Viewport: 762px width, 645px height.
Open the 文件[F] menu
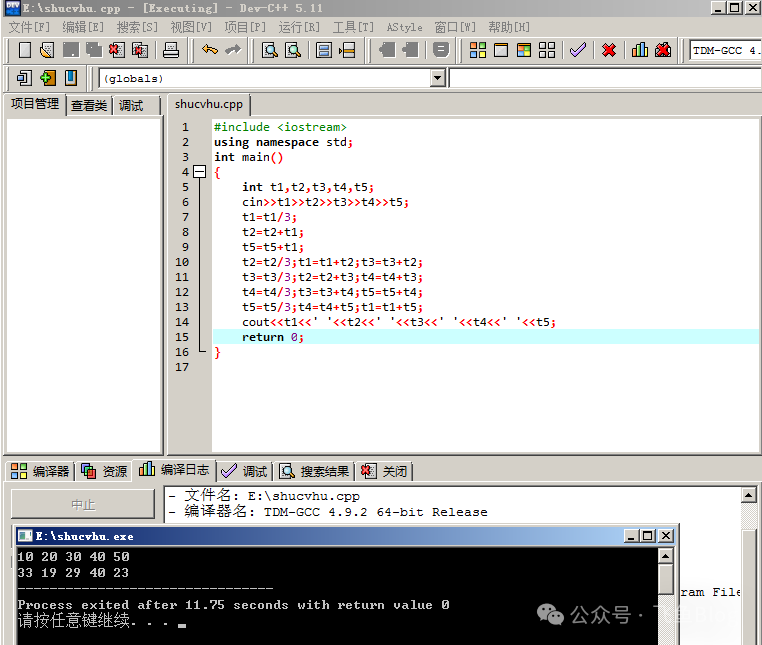point(29,27)
